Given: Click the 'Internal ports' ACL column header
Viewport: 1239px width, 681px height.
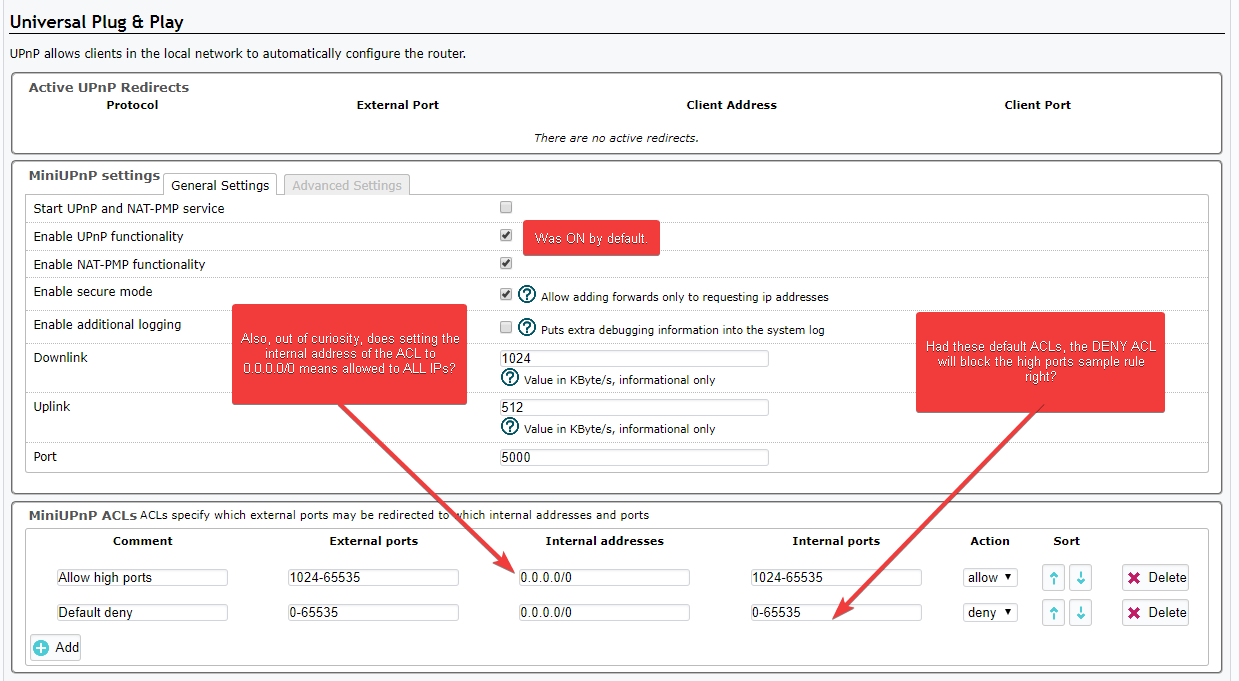Looking at the screenshot, I should click(836, 541).
